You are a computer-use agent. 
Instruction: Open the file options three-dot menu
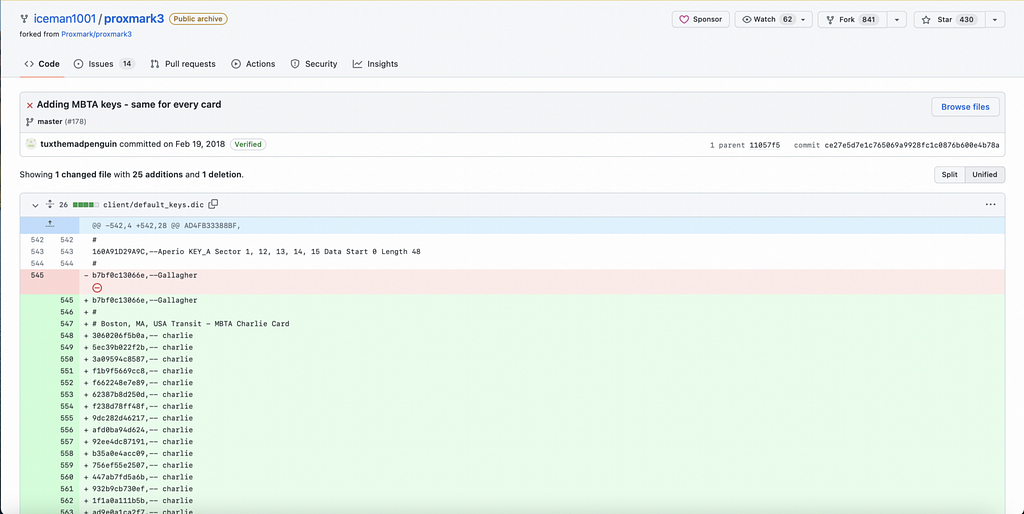point(991,204)
